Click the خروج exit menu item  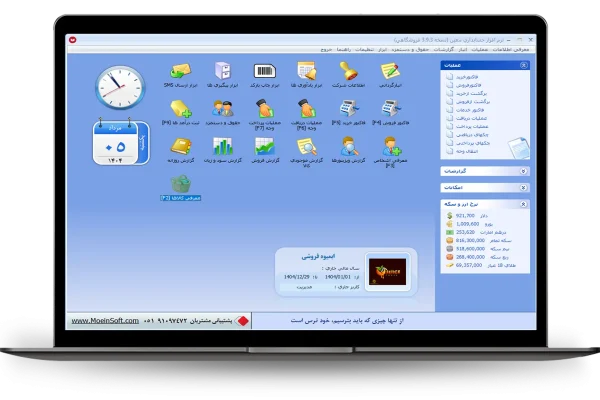tap(326, 50)
